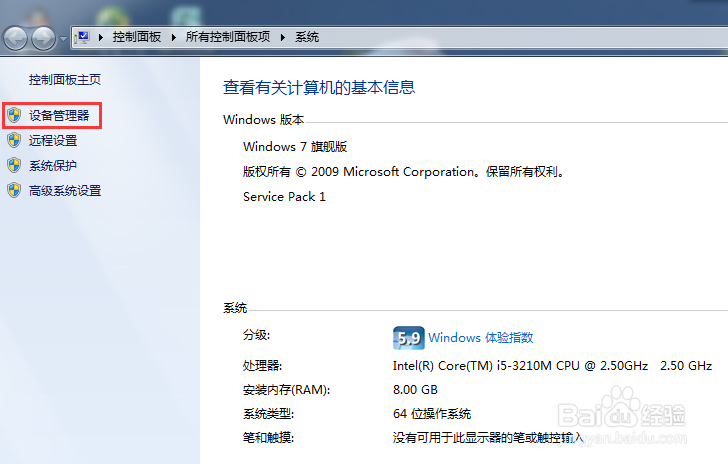Image resolution: width=728 pixels, height=464 pixels.
Task: Click shield icon beside 高级系统设置
Action: coord(14,190)
